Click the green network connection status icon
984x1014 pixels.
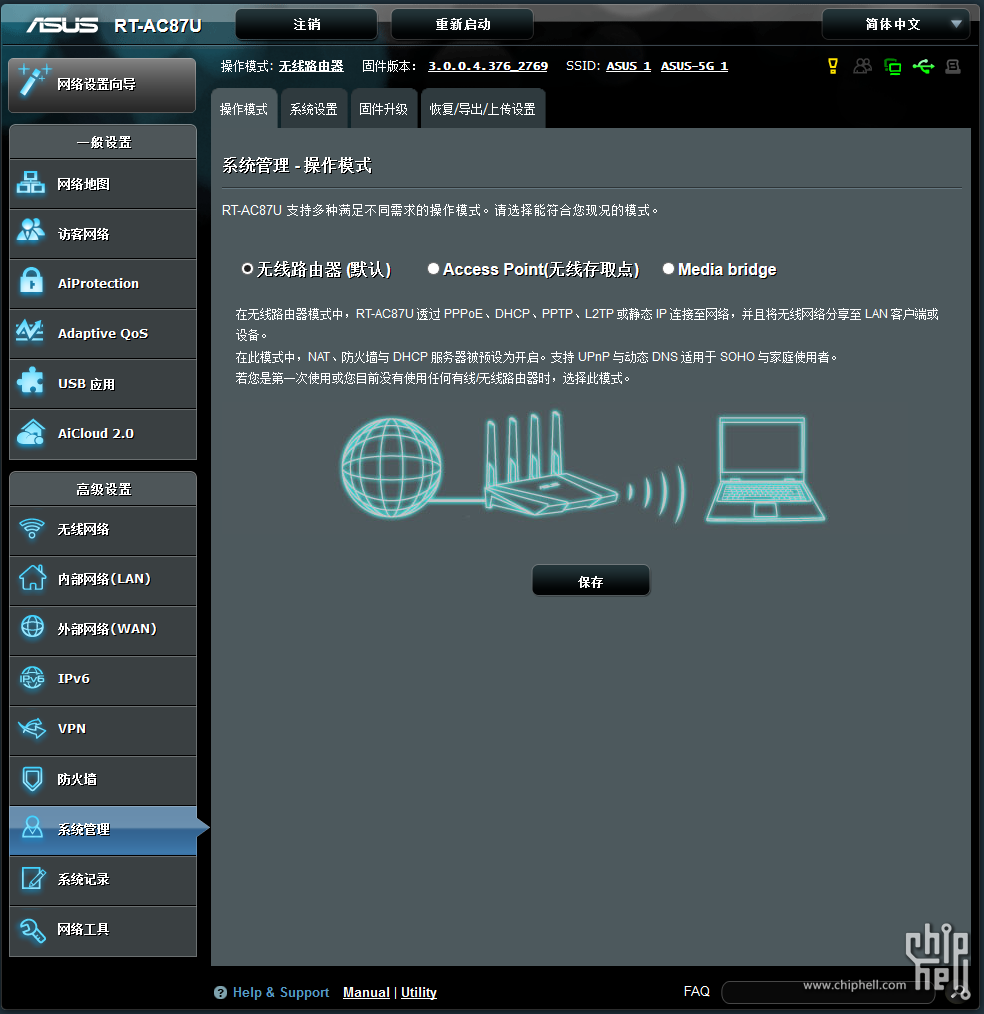[892, 66]
